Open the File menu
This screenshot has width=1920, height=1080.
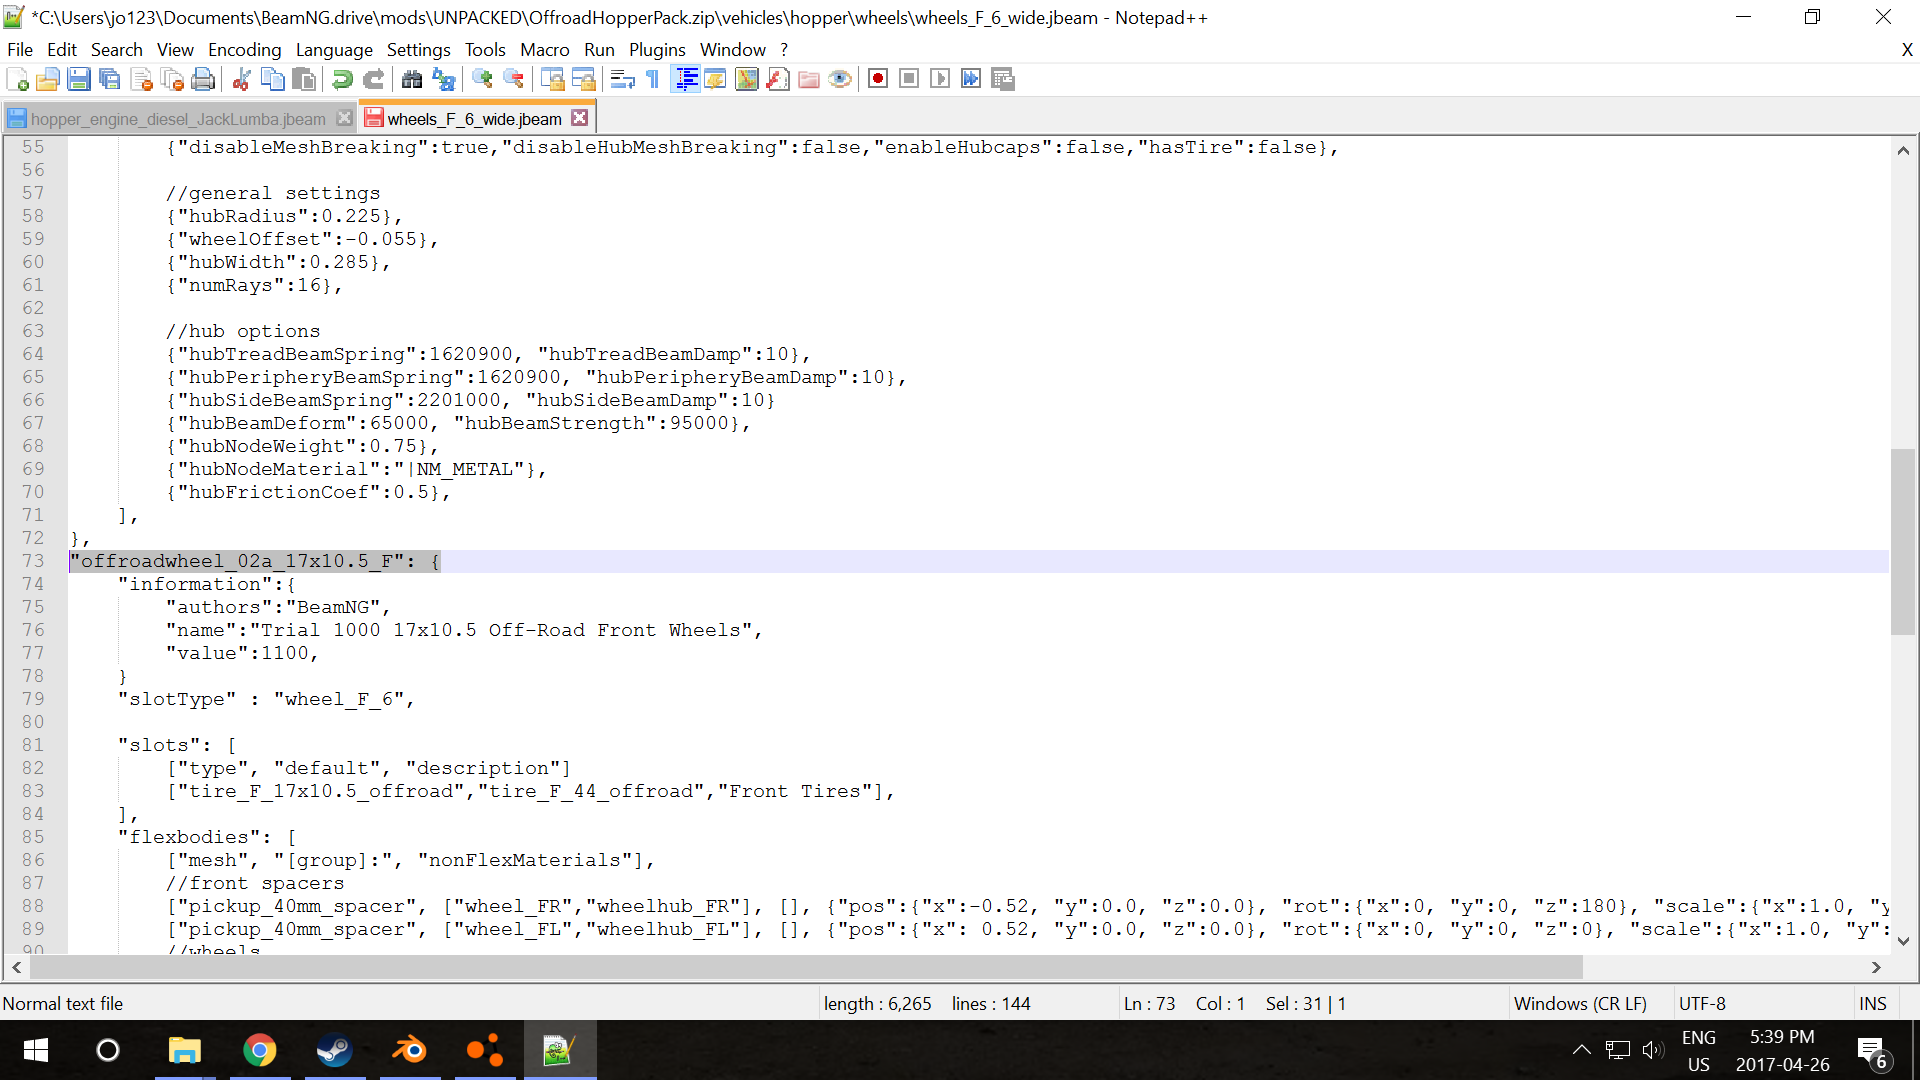(x=20, y=50)
